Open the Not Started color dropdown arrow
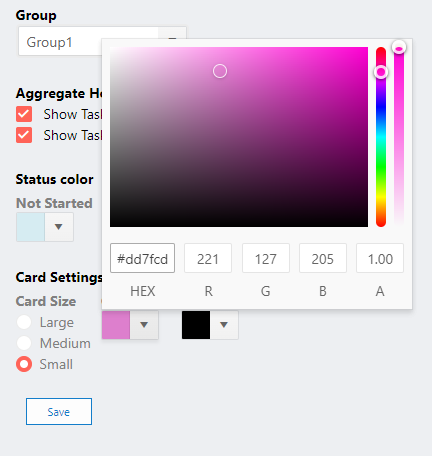This screenshot has width=432, height=456. click(x=59, y=227)
